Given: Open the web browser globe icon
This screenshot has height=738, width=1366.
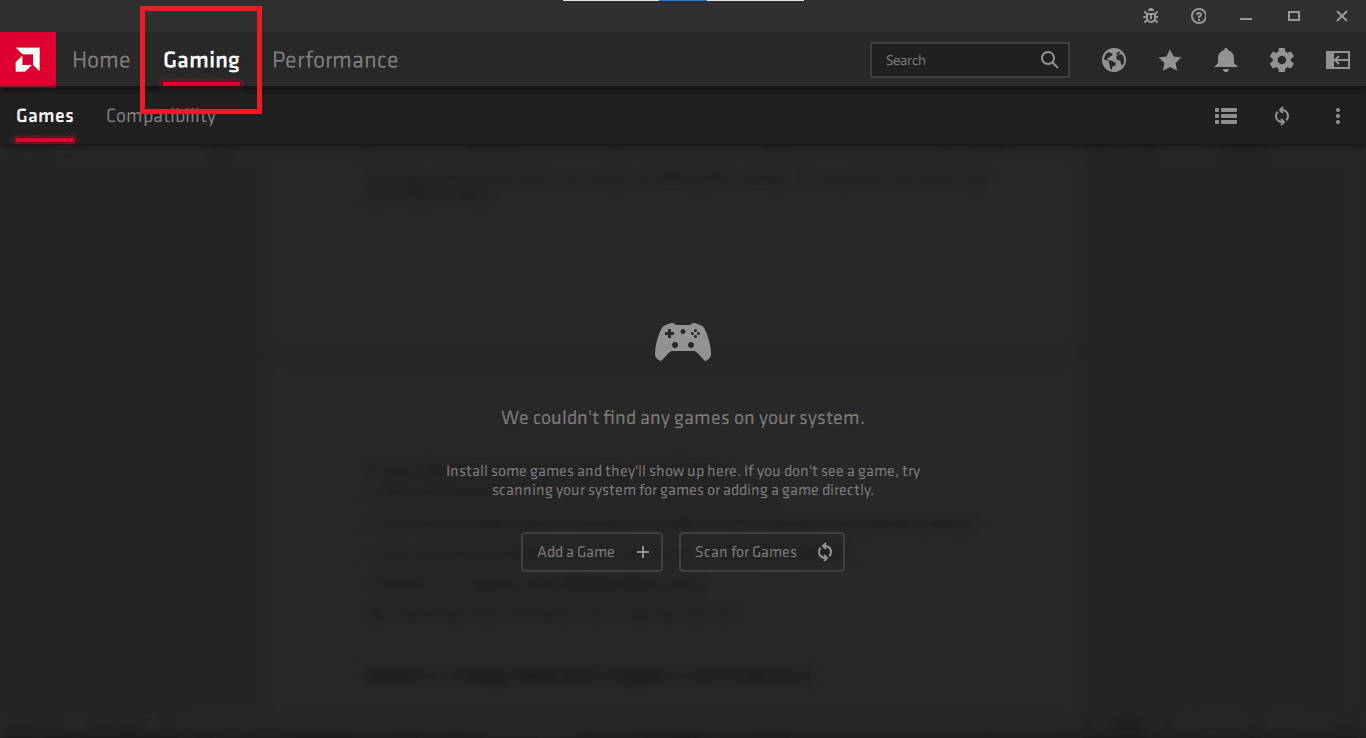Looking at the screenshot, I should [x=1114, y=60].
